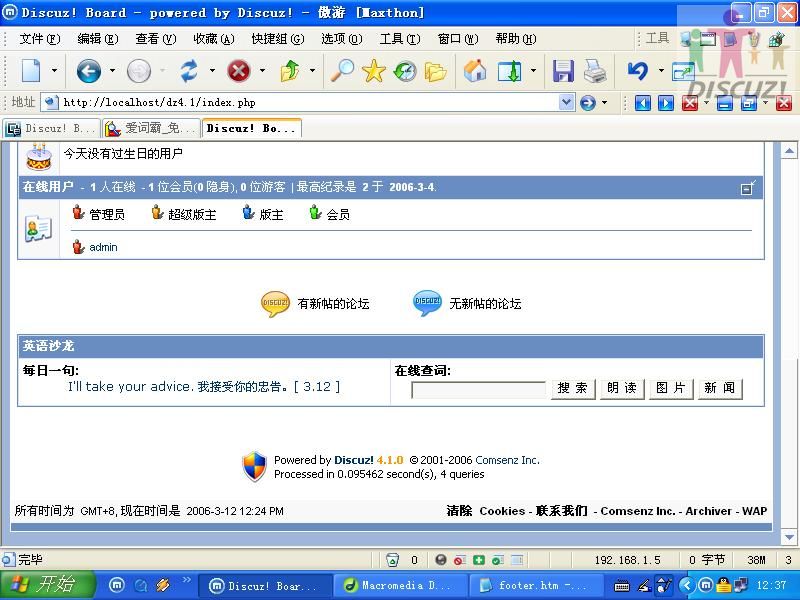
Task: Switch to next tab with blue right arrow
Action: click(x=666, y=103)
